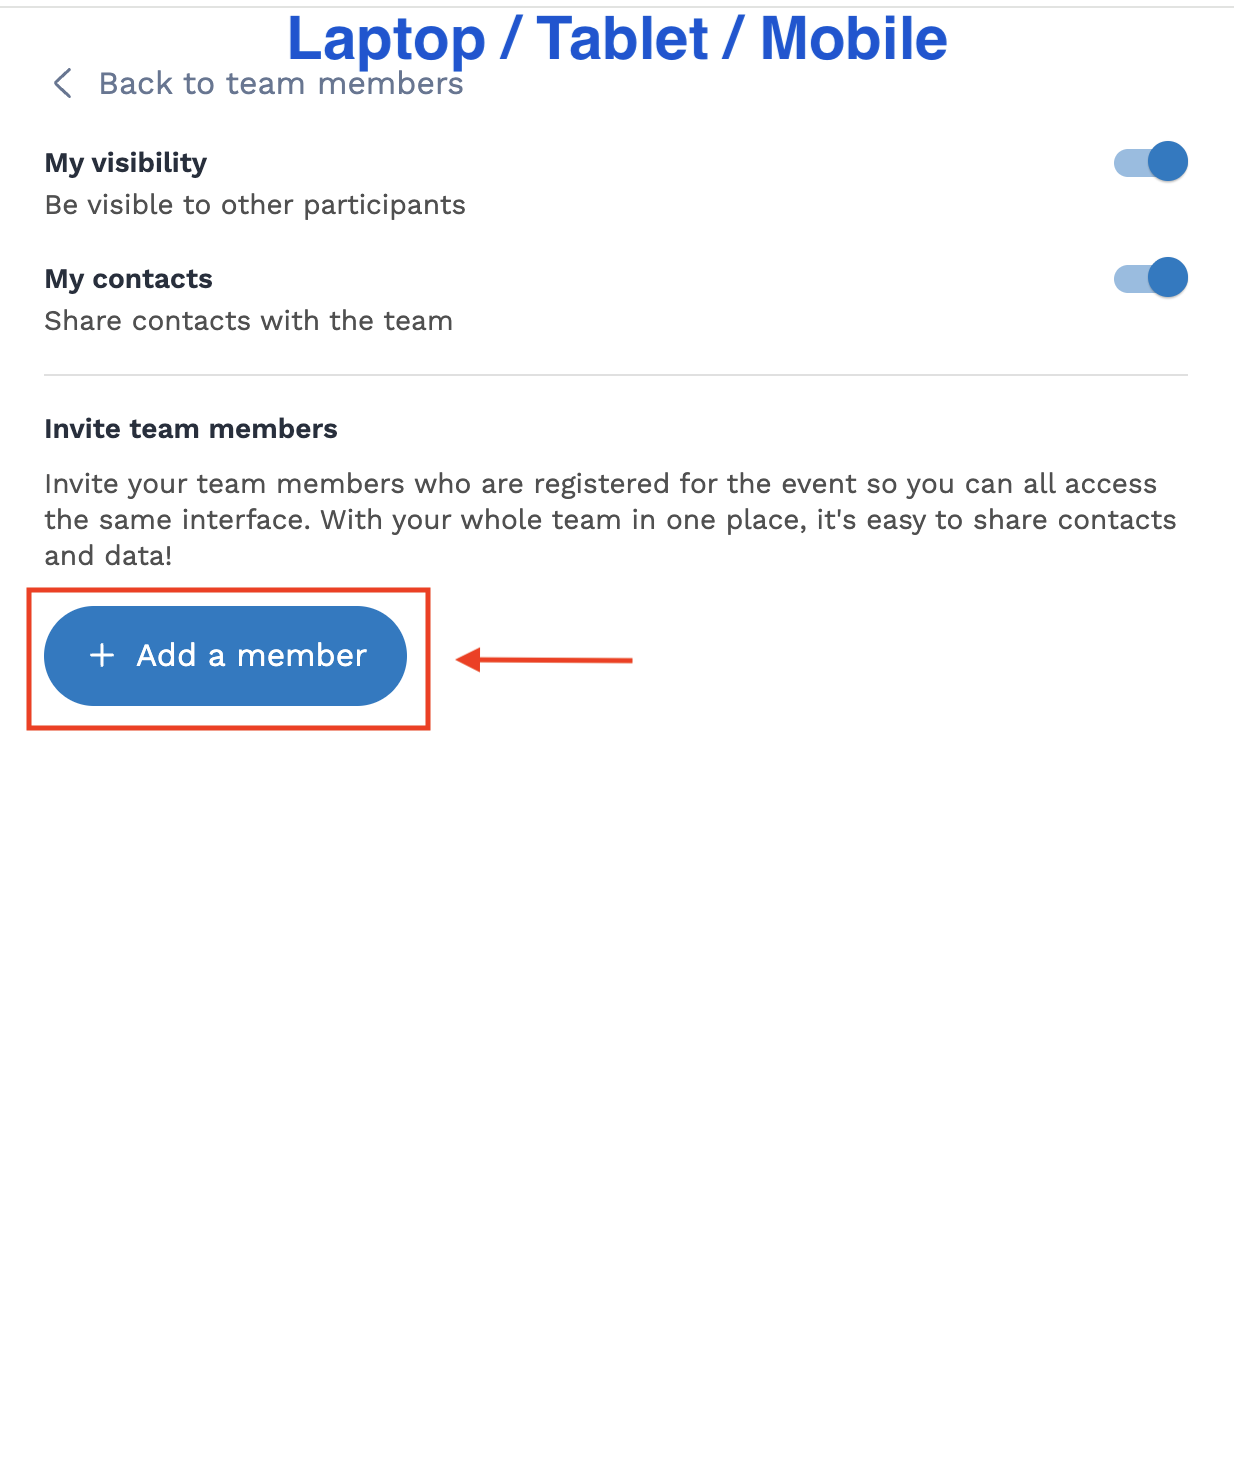
Task: Click the word Laptop in the title
Action: click(386, 39)
